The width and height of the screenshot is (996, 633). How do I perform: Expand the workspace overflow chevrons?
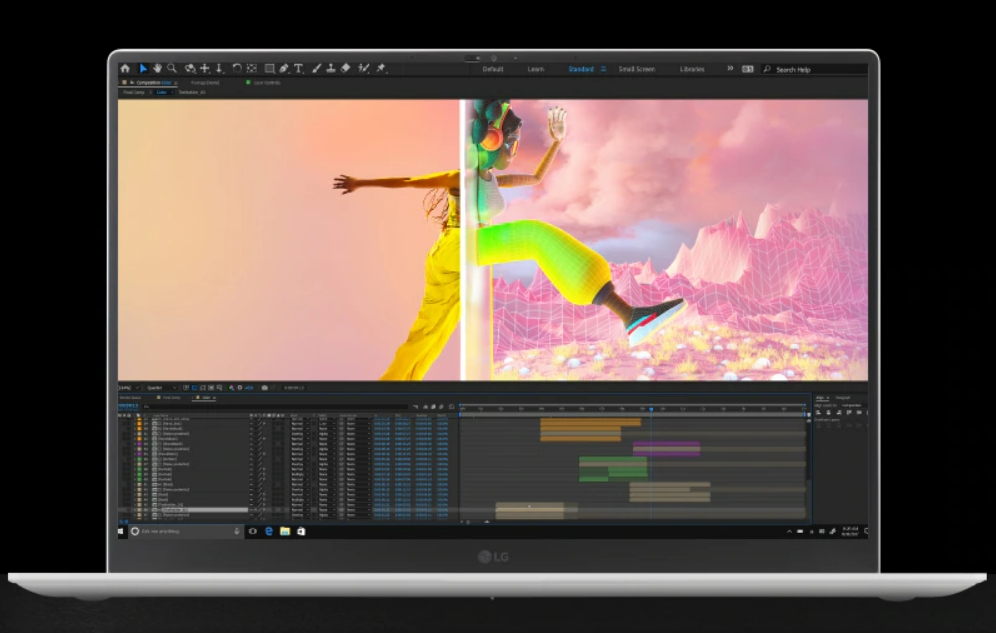click(730, 69)
